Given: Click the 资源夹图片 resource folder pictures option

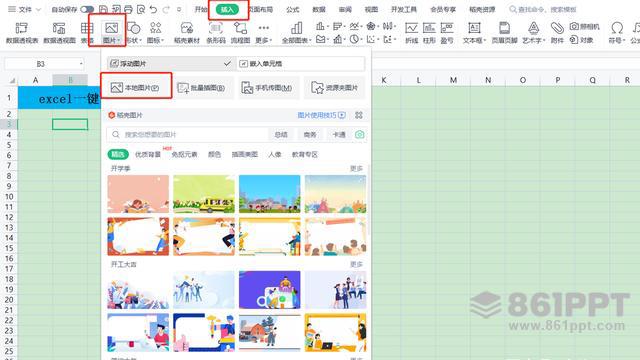Looking at the screenshot, I should (335, 88).
